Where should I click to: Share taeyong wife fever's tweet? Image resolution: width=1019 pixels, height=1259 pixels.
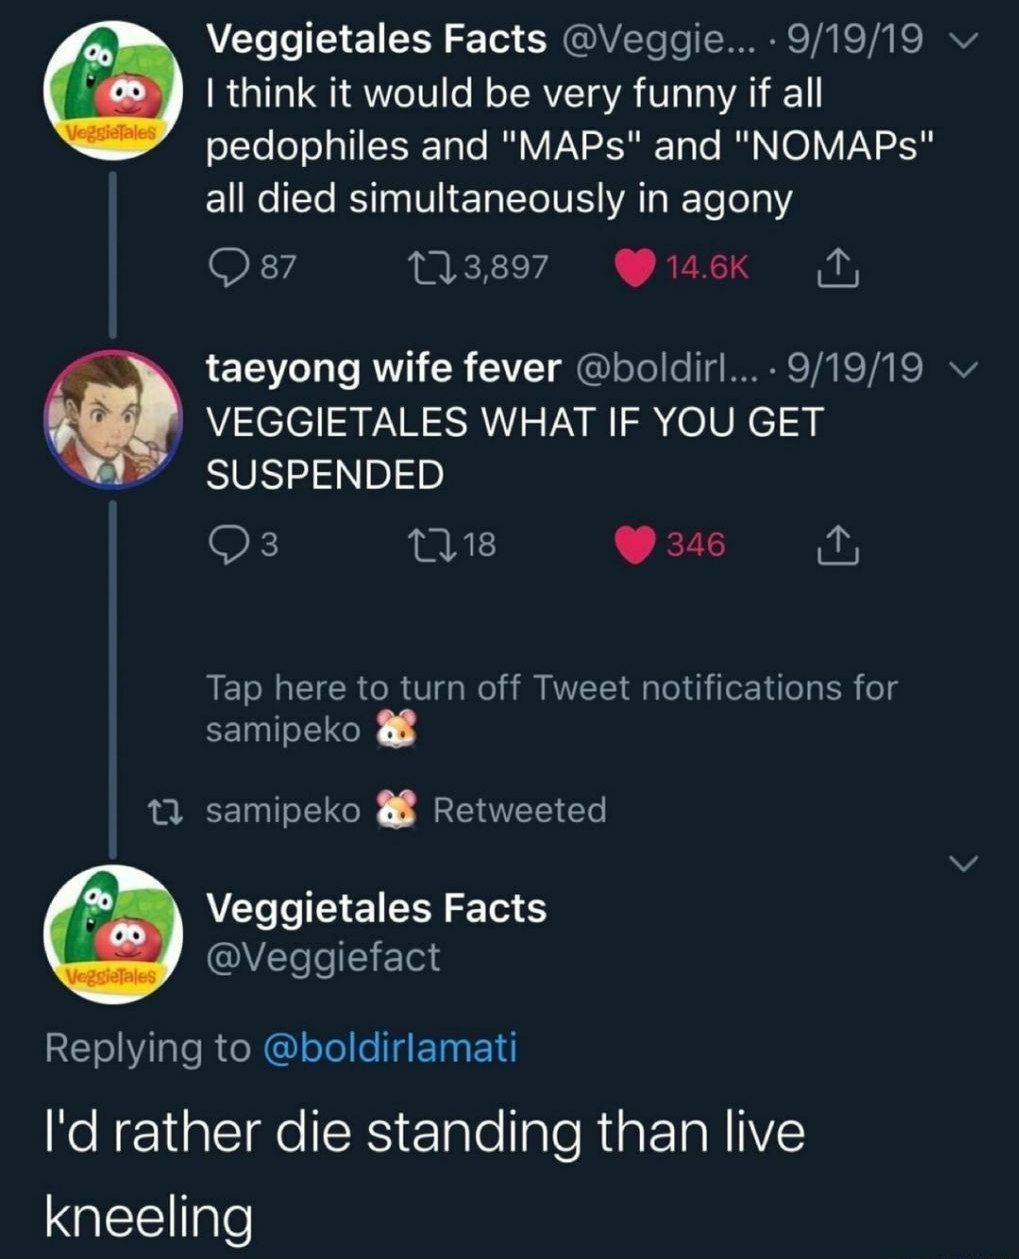[838, 544]
